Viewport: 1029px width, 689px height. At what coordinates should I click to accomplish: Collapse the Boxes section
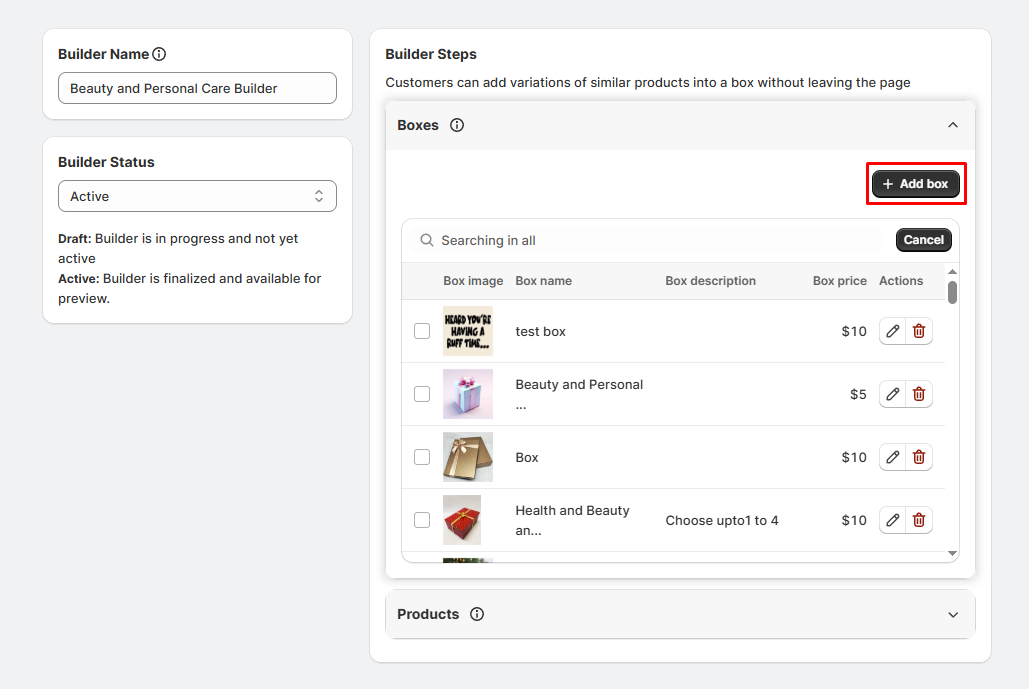point(952,125)
